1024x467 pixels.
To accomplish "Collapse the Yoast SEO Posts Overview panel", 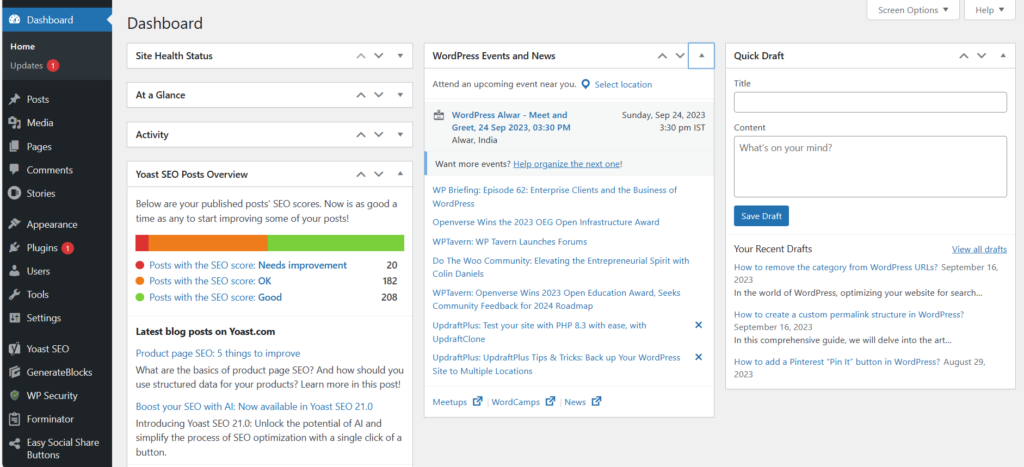I will coord(400,174).
